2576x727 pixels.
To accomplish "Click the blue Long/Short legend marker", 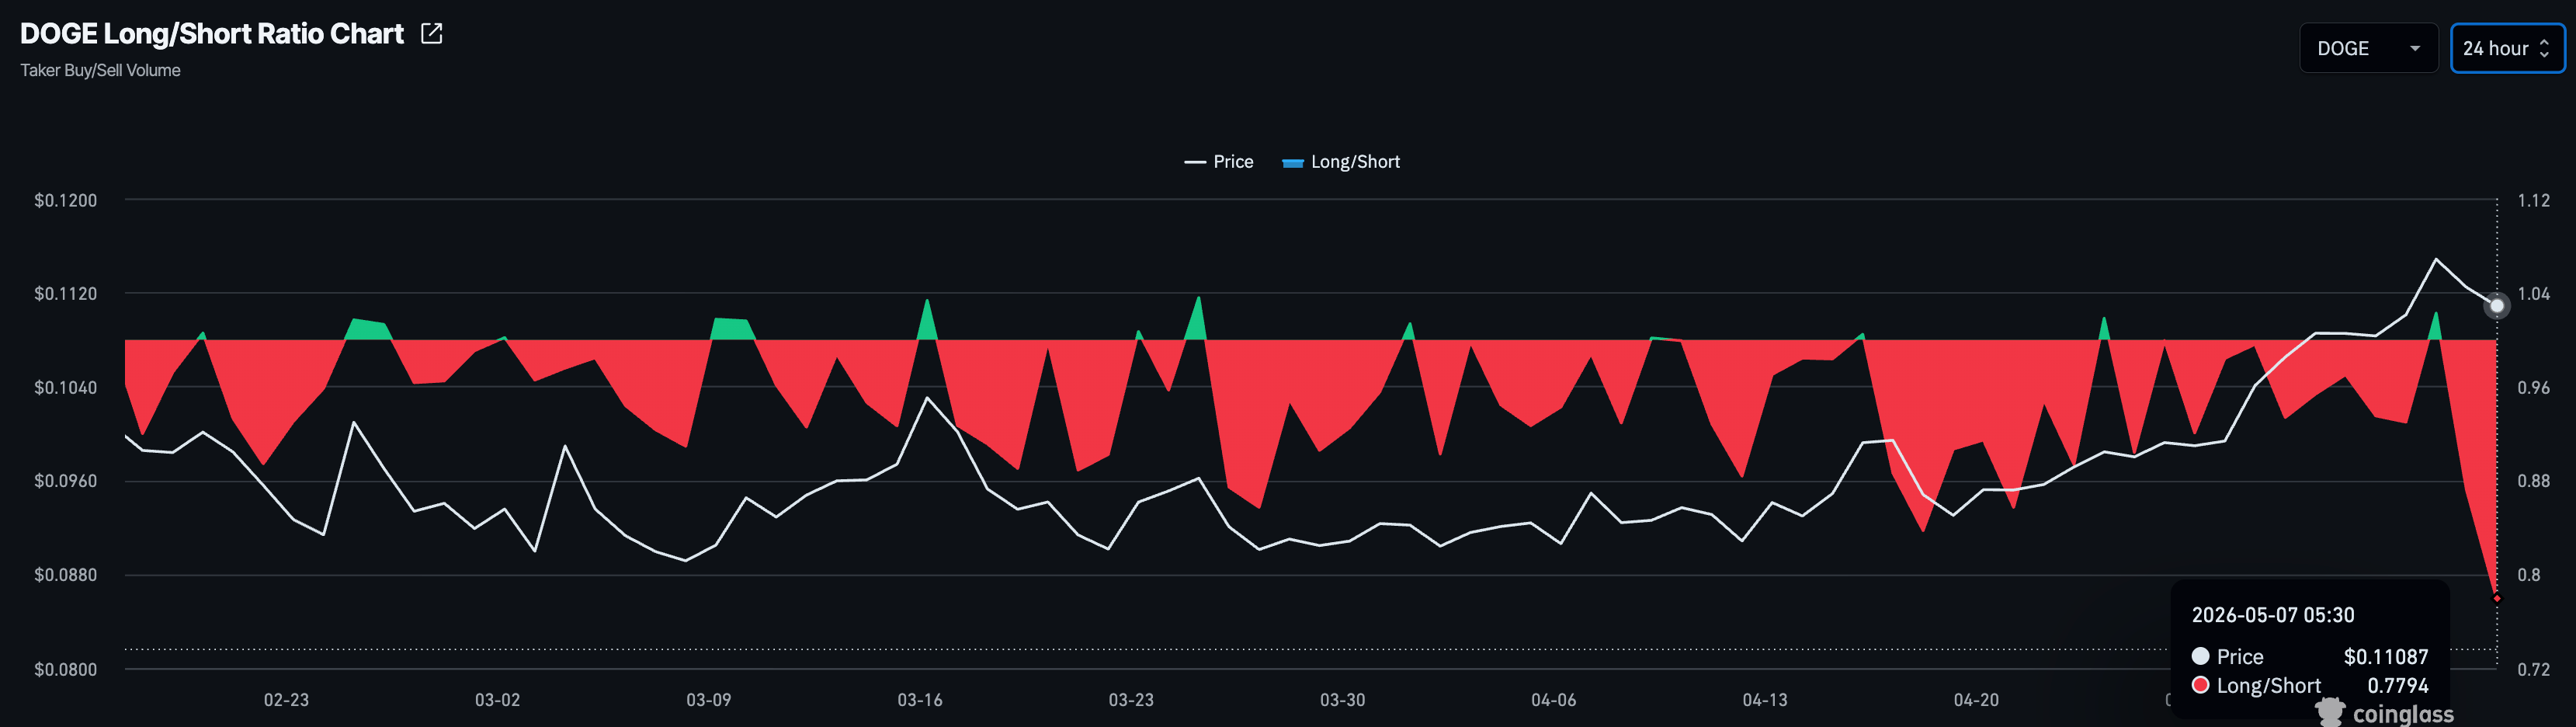I will click(x=1293, y=163).
